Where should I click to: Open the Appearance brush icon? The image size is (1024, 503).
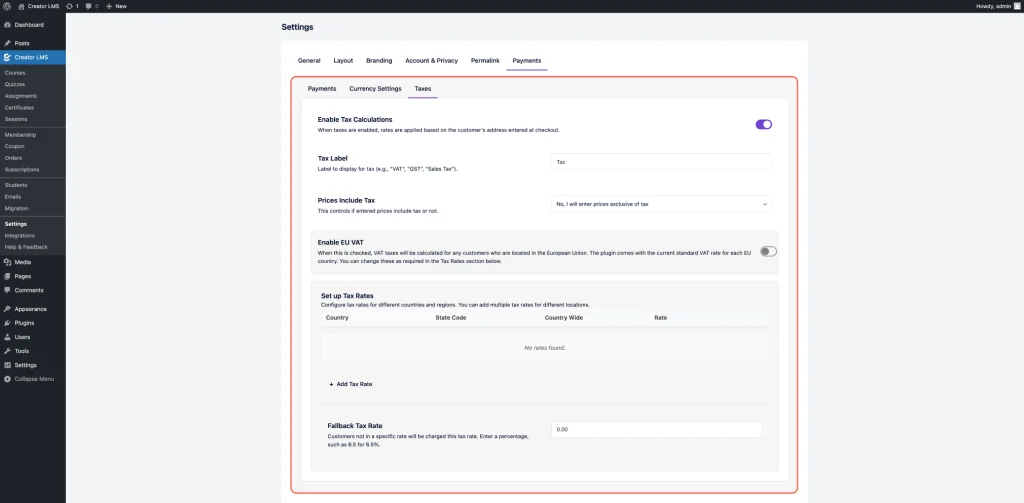point(8,309)
